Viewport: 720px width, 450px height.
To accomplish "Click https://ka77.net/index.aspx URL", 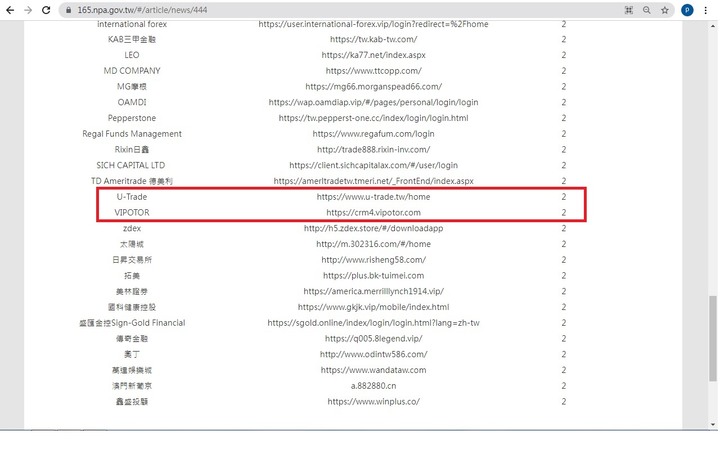I will coord(373,55).
